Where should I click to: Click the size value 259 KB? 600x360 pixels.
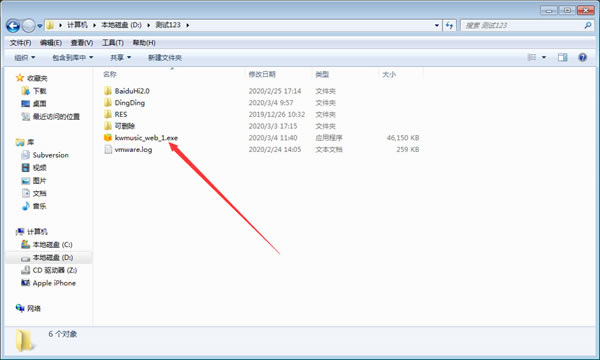click(x=408, y=150)
